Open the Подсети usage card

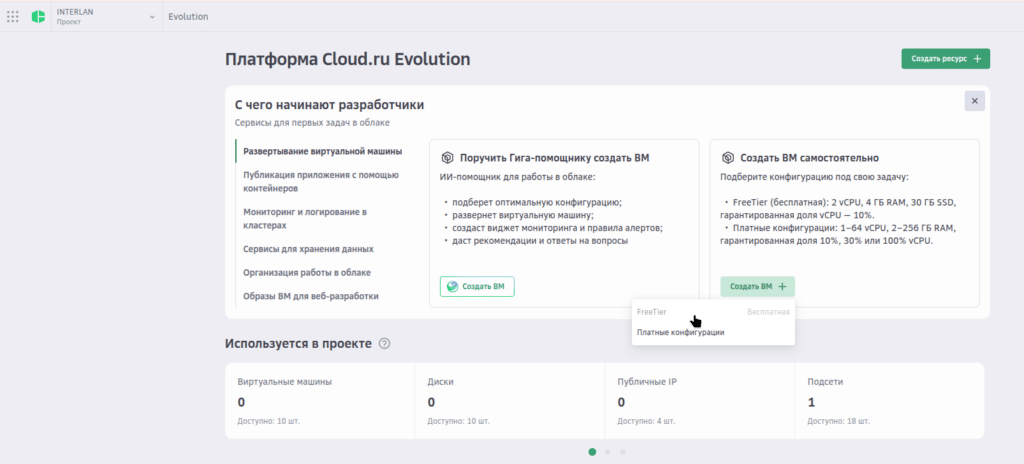(x=889, y=401)
